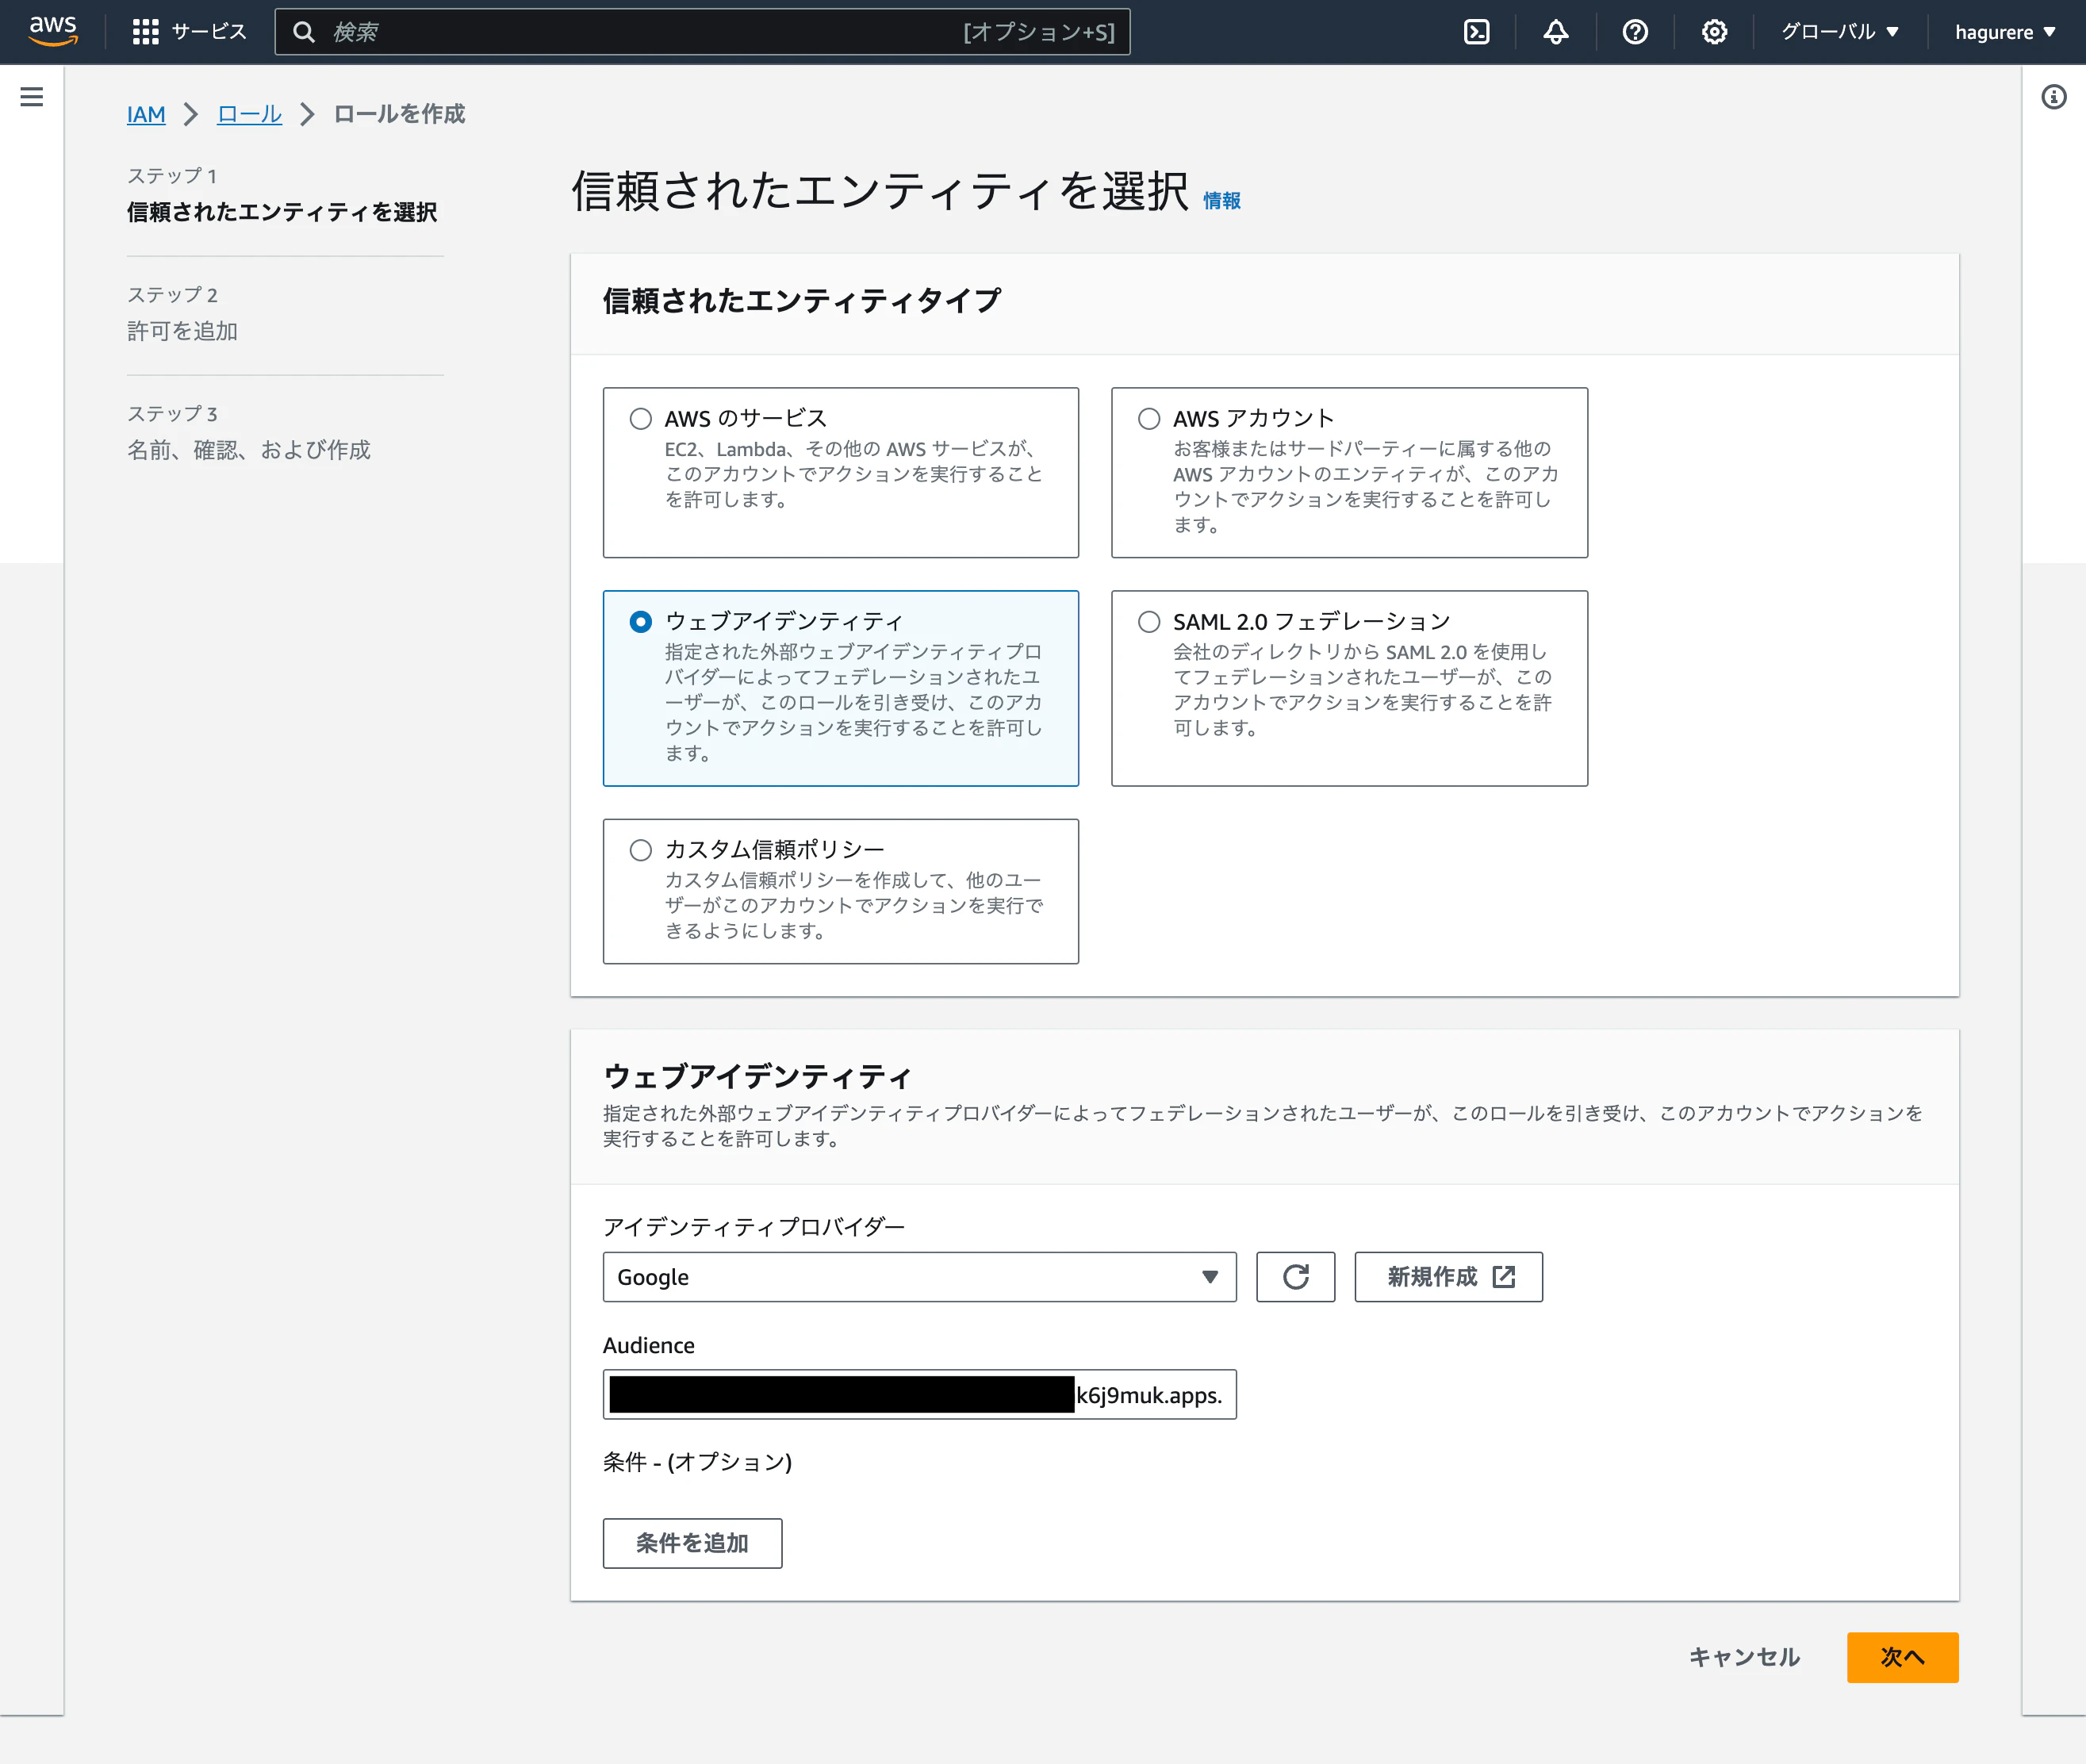Click into the Audience input field
Screen dimensions: 2086x1764
(919, 1394)
